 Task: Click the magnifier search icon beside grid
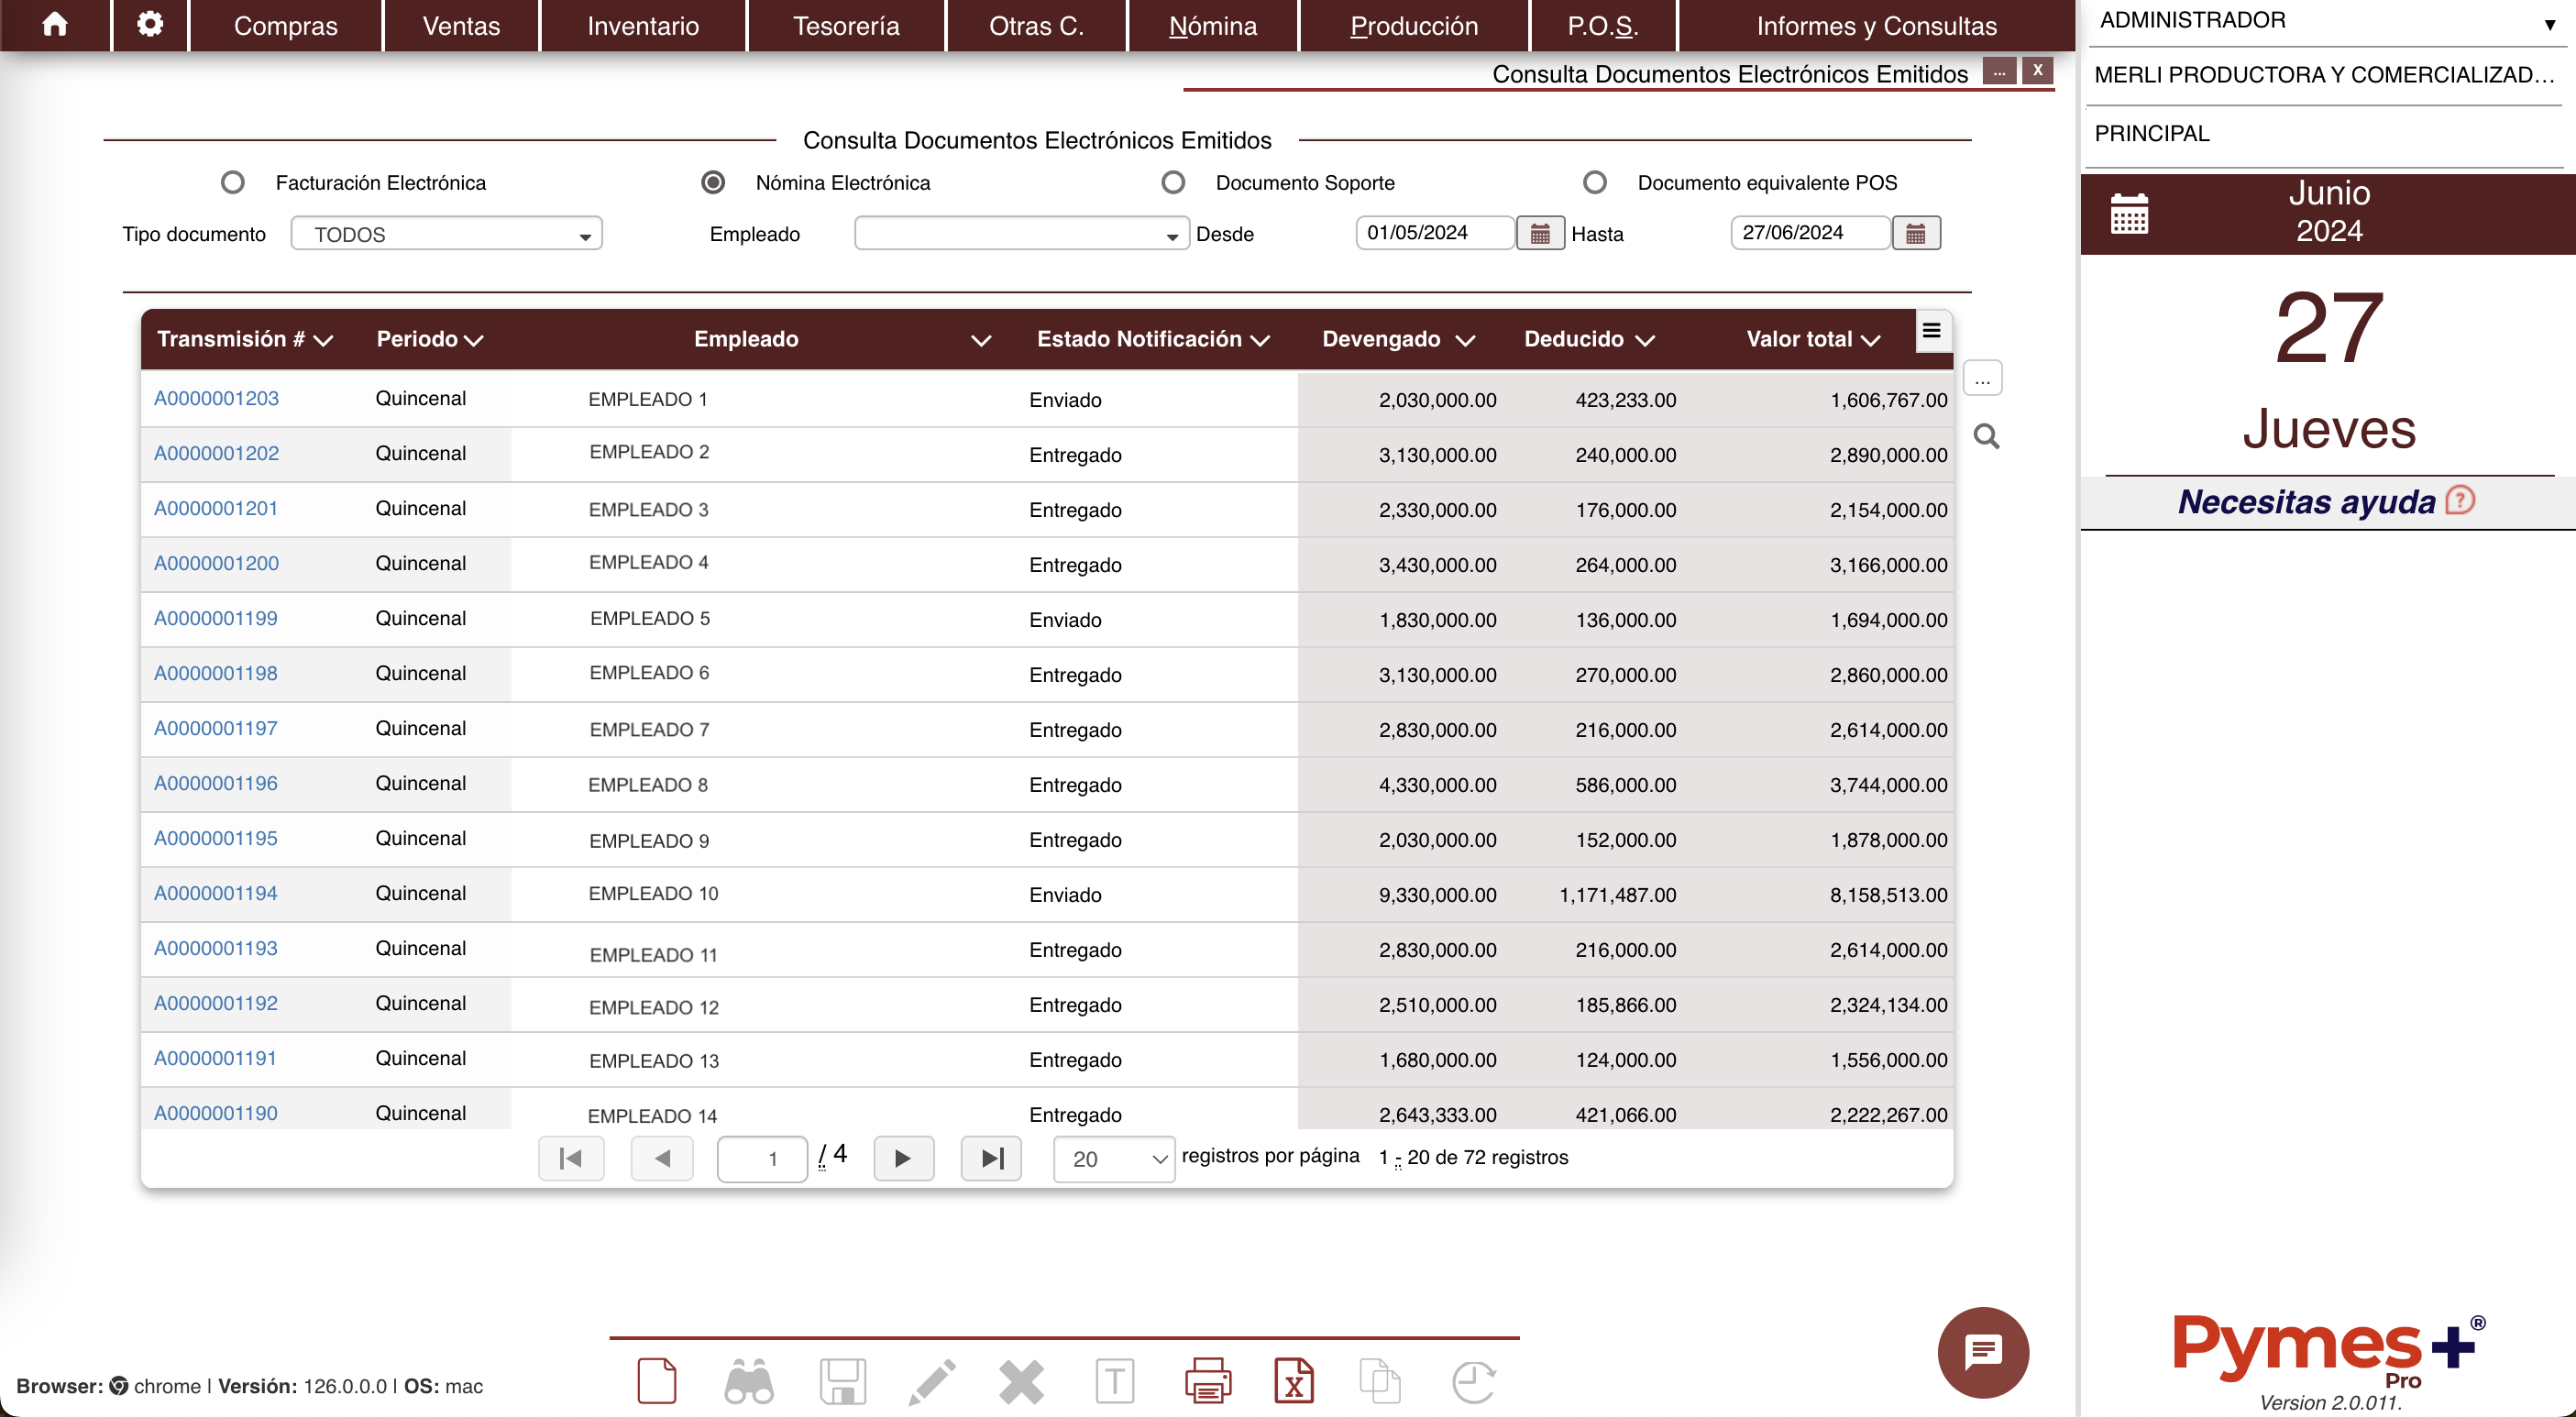pos(1986,436)
